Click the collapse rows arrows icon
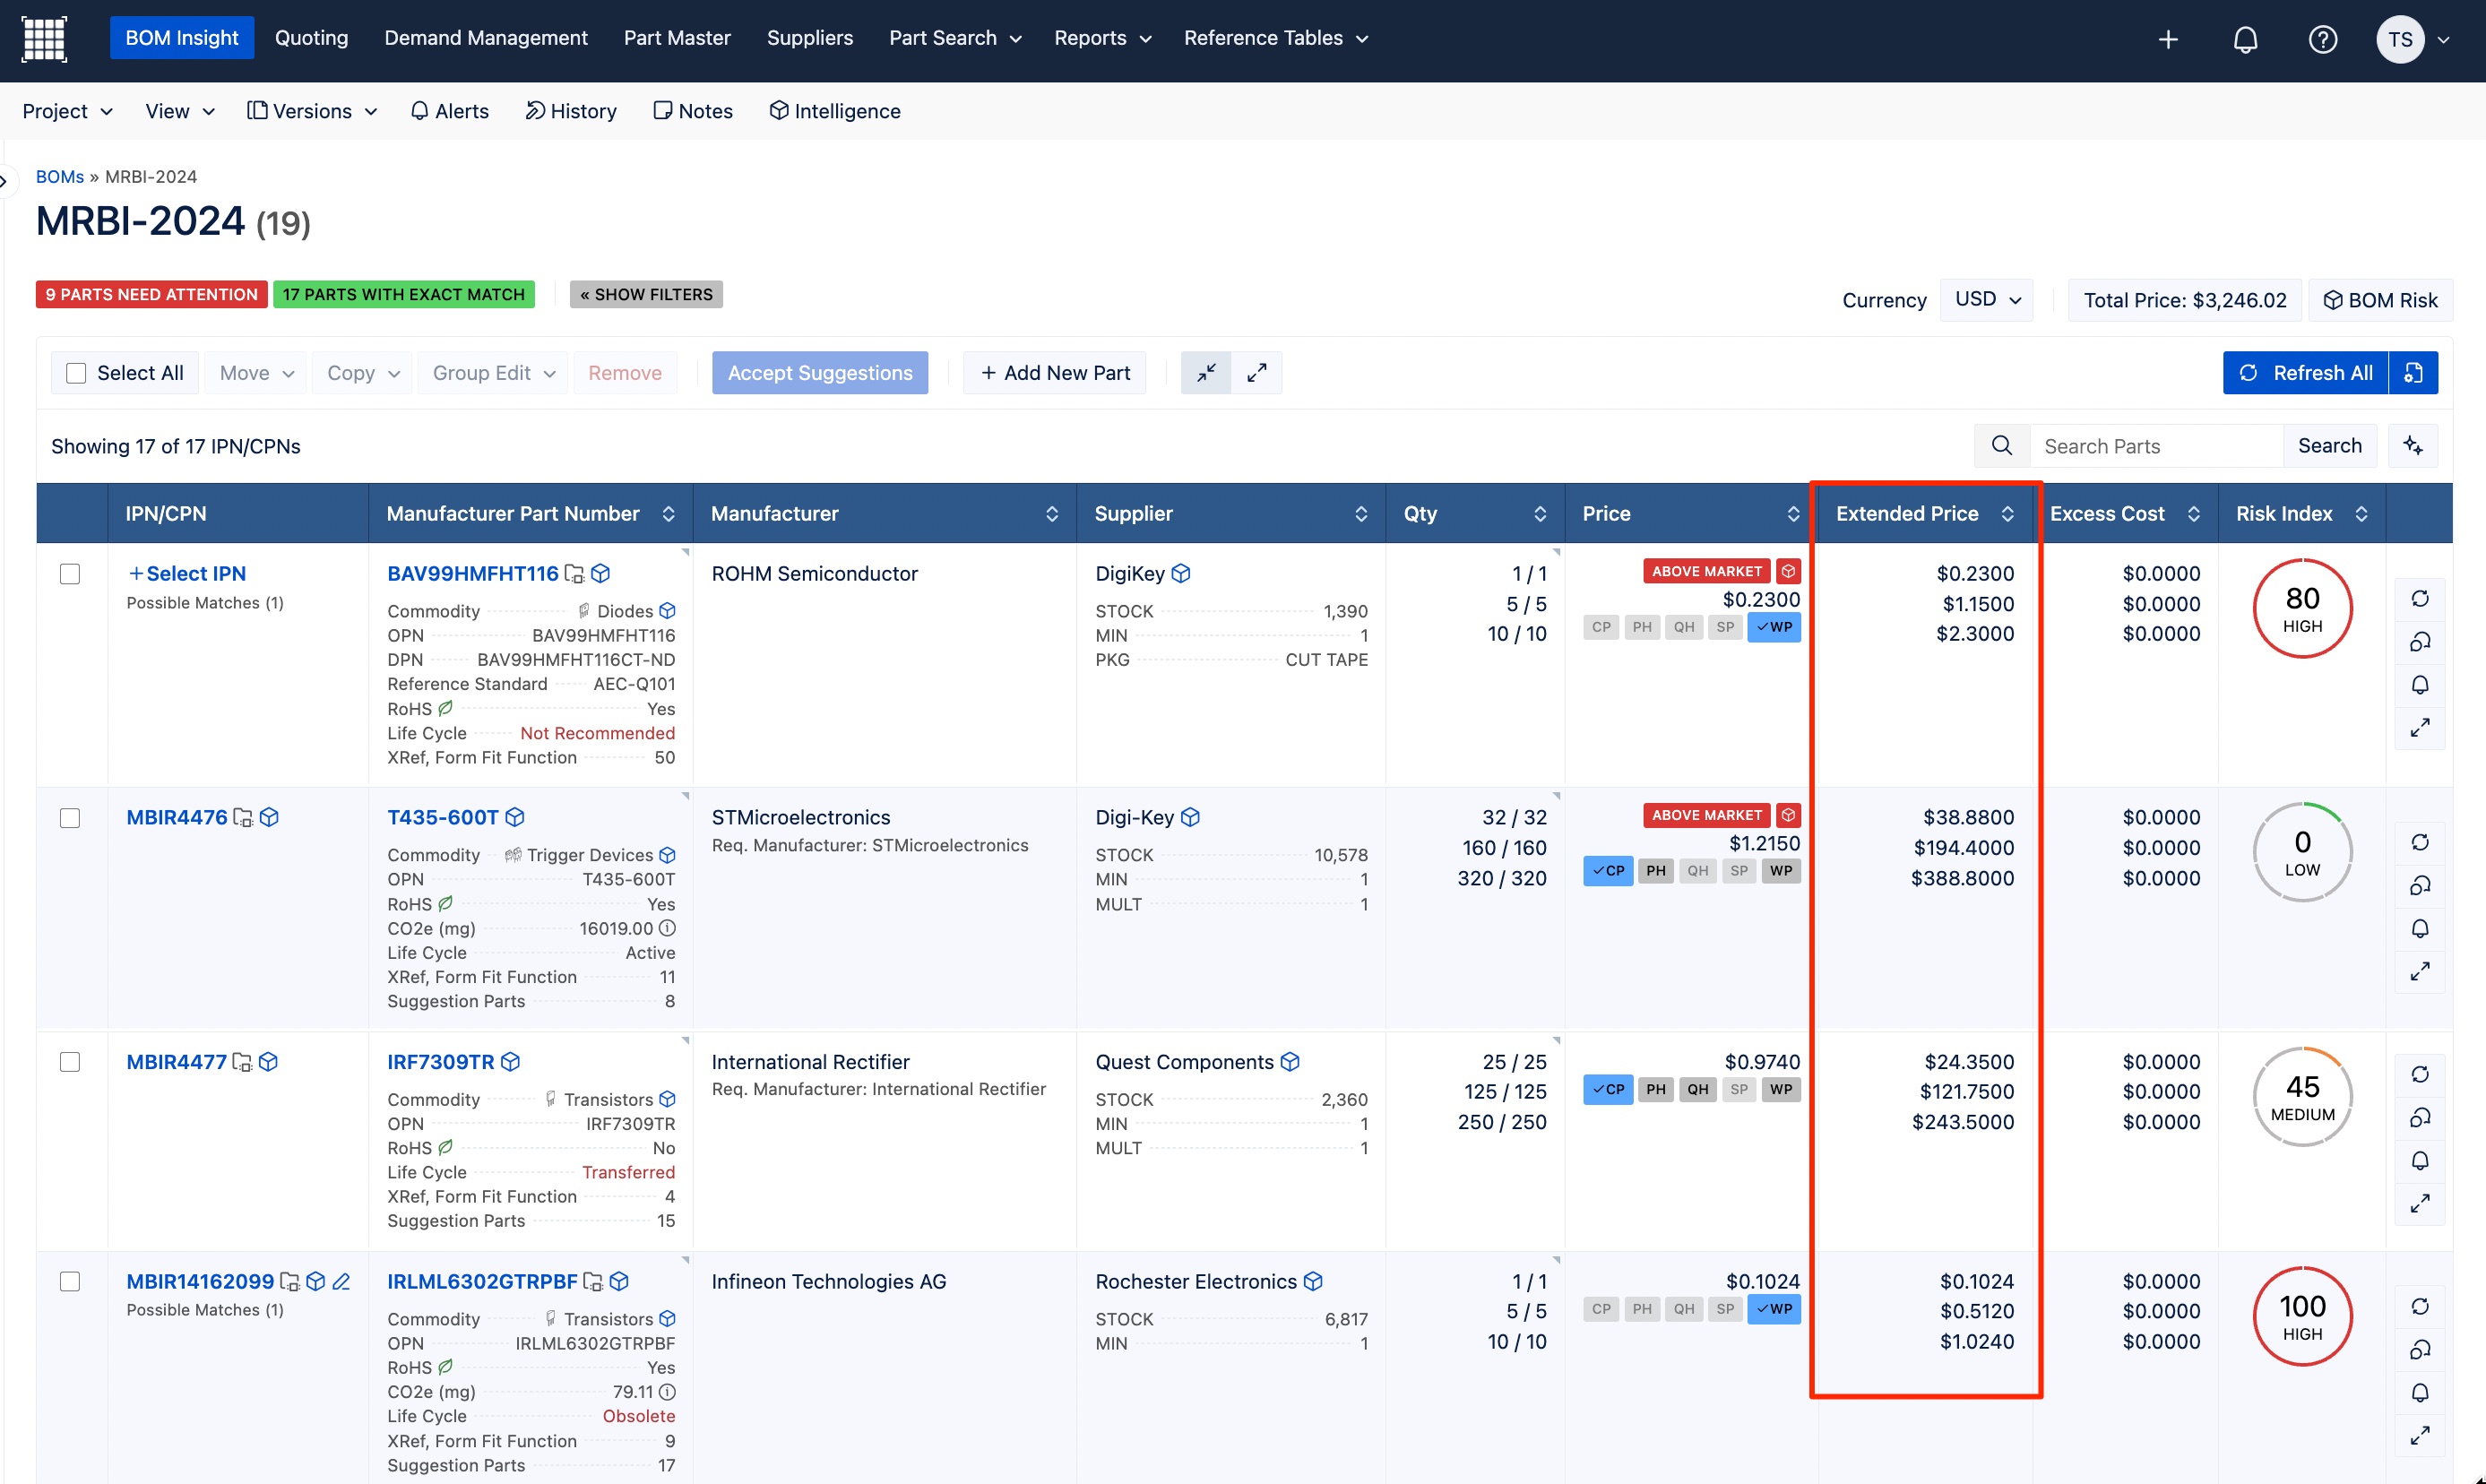 [x=1206, y=372]
